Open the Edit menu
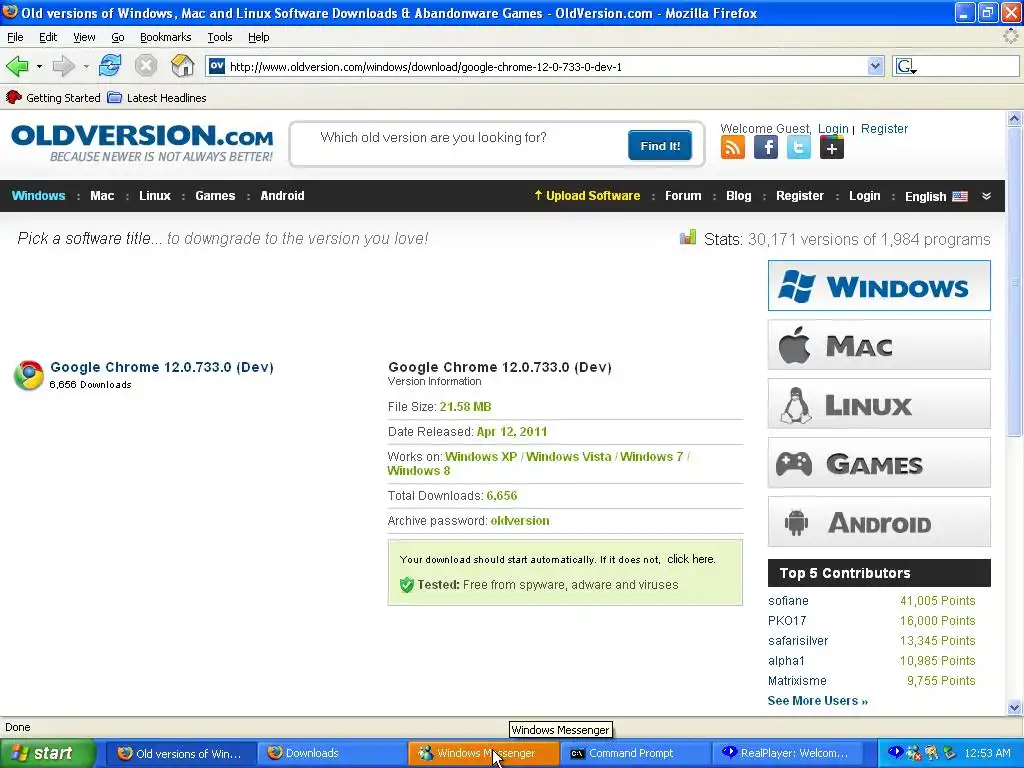The image size is (1024, 768). click(48, 37)
